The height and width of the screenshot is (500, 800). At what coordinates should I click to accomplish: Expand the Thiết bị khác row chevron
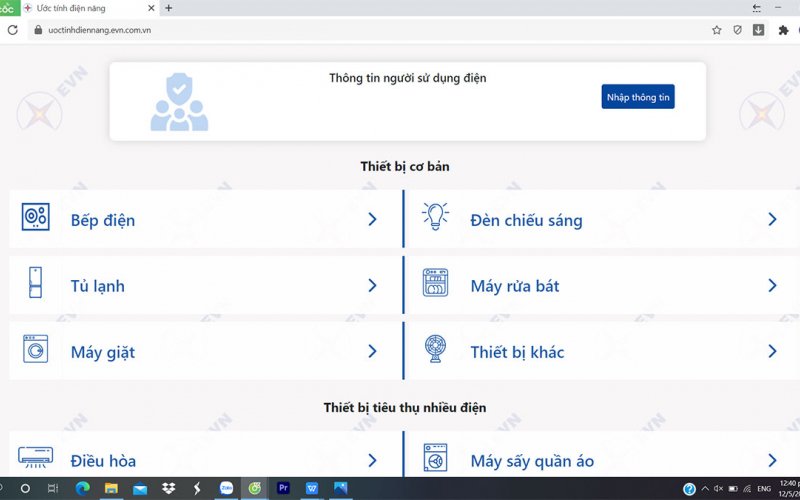[772, 351]
